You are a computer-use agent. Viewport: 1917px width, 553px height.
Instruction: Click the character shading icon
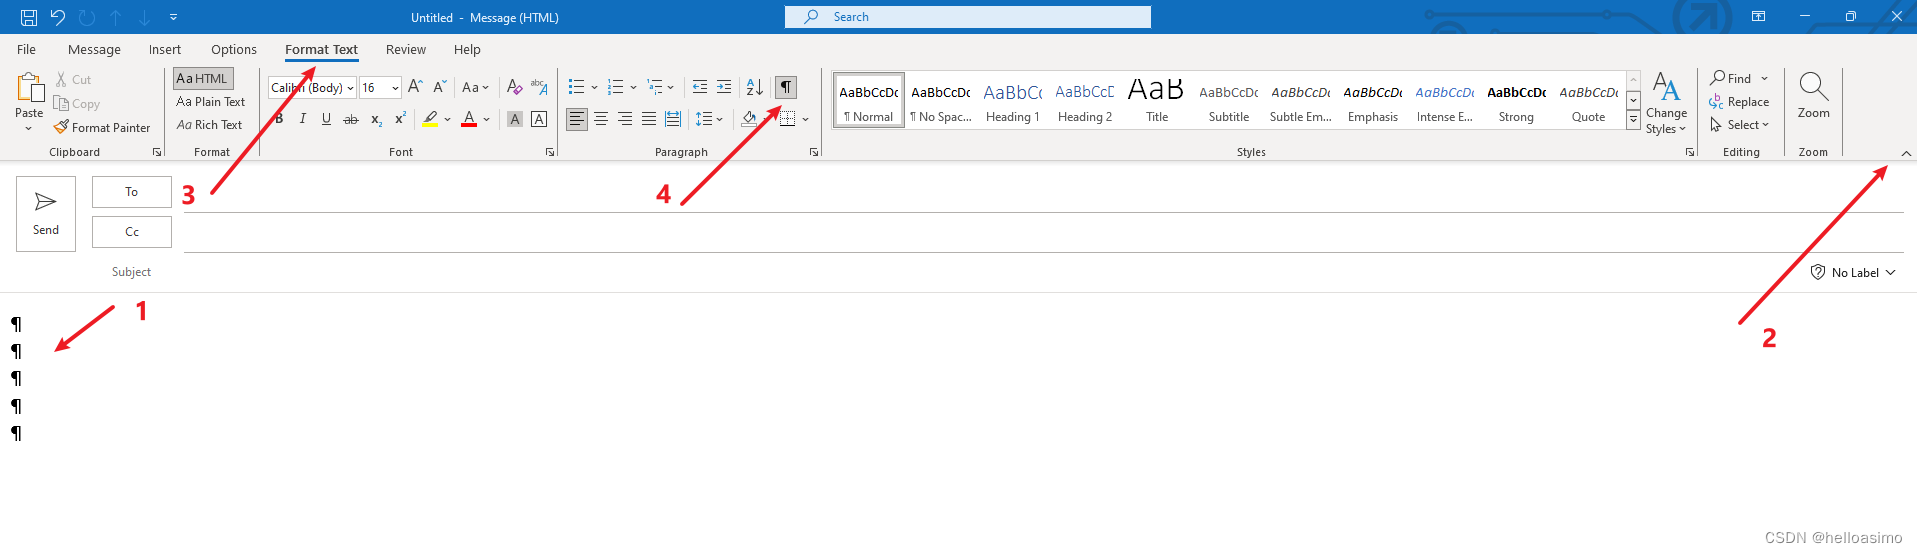click(515, 119)
